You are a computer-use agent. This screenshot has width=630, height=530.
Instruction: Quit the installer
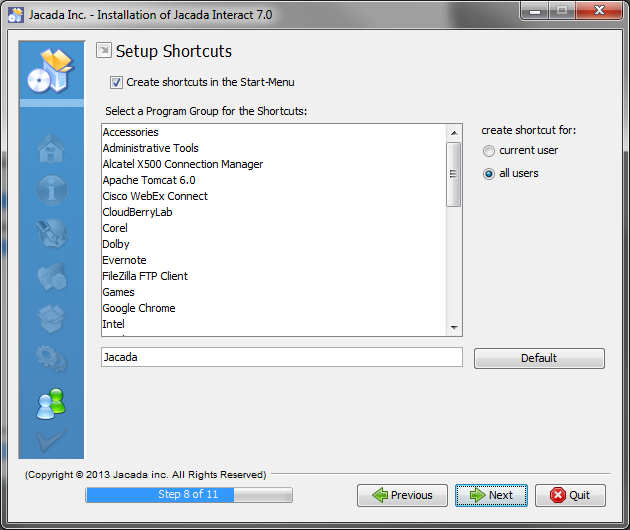click(570, 495)
